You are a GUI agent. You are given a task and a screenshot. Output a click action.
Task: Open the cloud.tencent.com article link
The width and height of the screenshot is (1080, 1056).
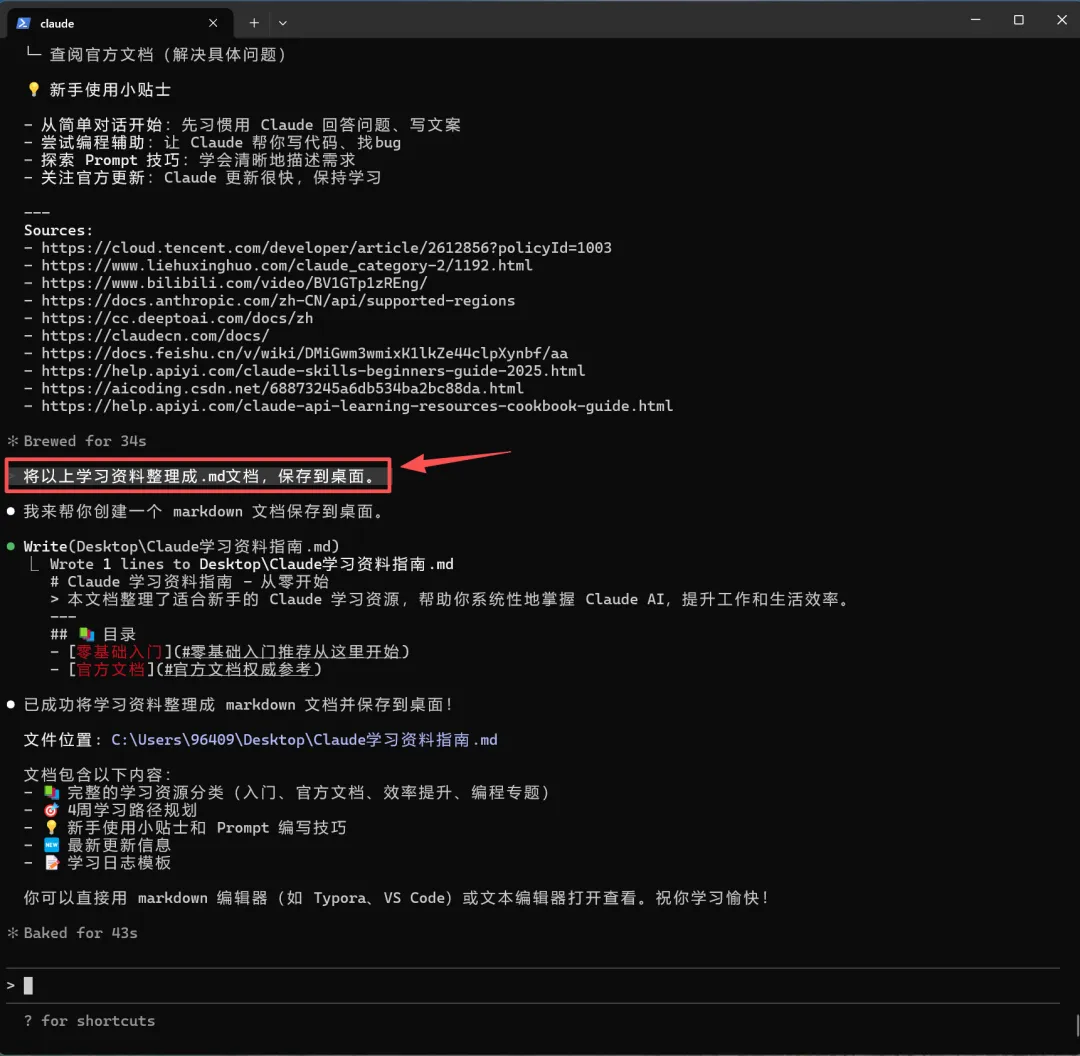326,247
